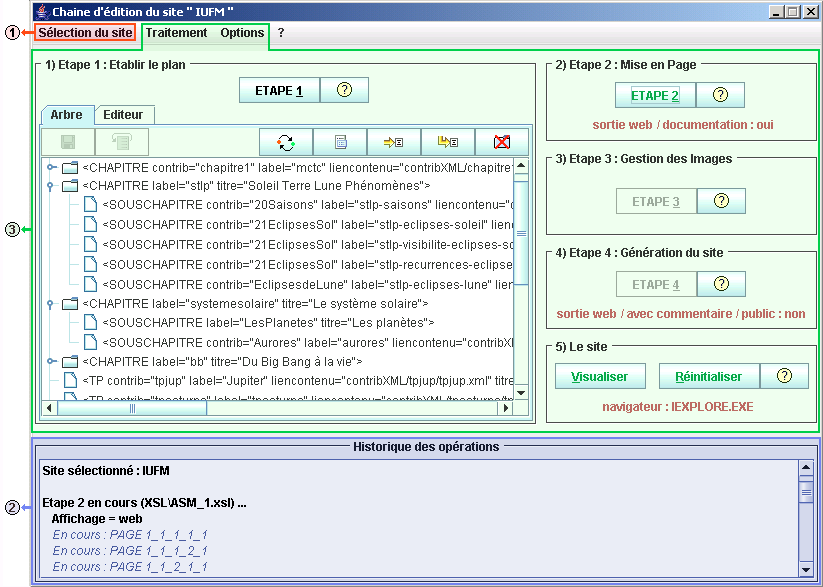Collapse the Le système solaire chapter
823x587 pixels.
pyautogui.click(x=51, y=303)
